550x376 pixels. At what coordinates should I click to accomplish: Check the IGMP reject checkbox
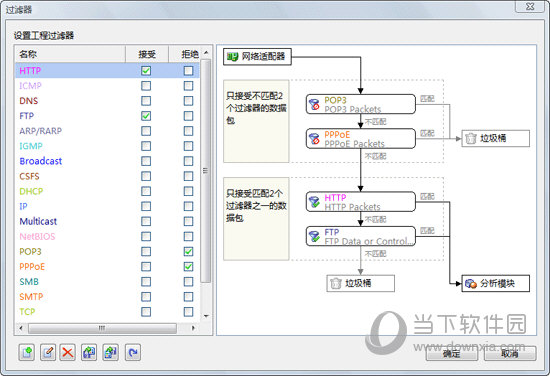188,146
